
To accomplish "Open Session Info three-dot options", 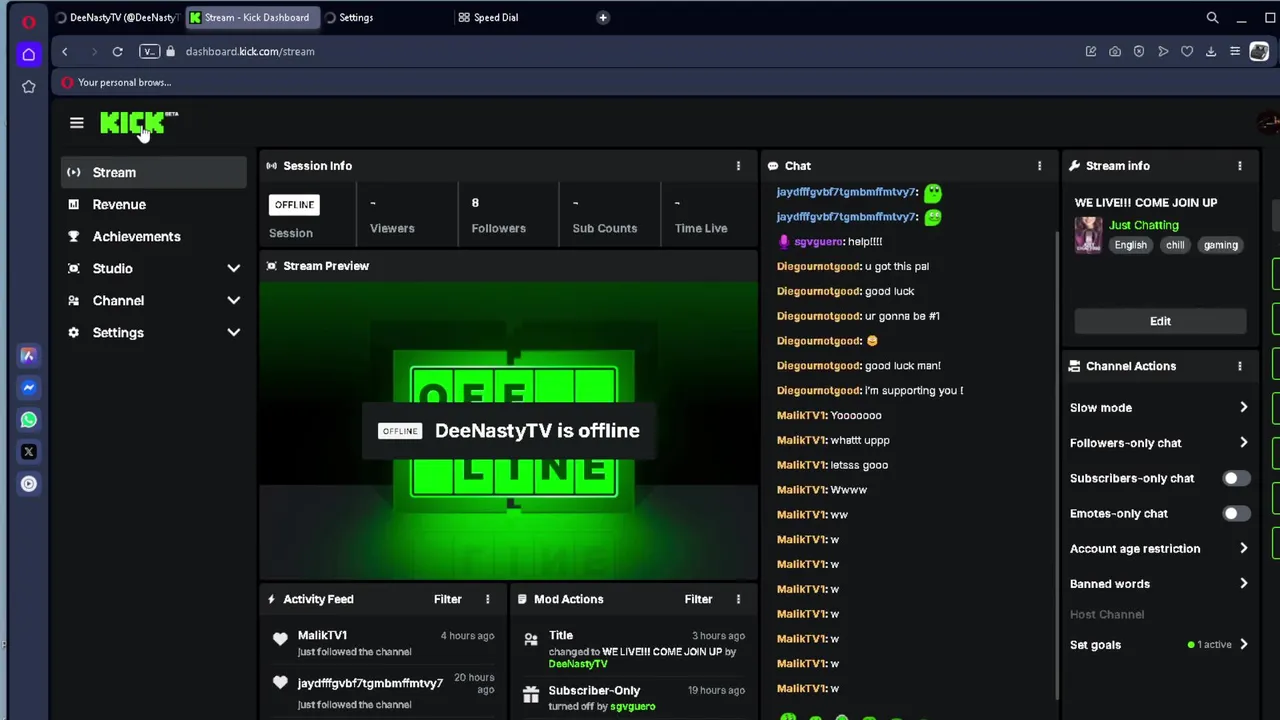I will (x=738, y=166).
